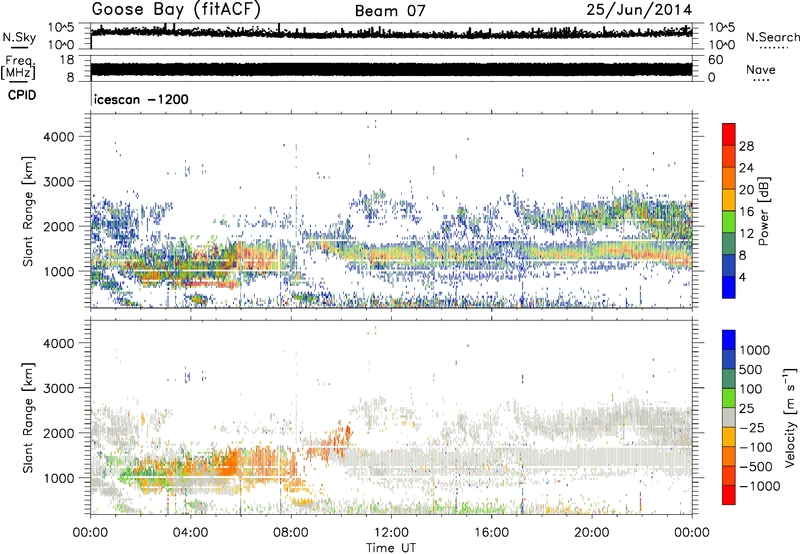The width and height of the screenshot is (800, 554).
Task: Click the '16' label on Power color bar
Action: 746,212
